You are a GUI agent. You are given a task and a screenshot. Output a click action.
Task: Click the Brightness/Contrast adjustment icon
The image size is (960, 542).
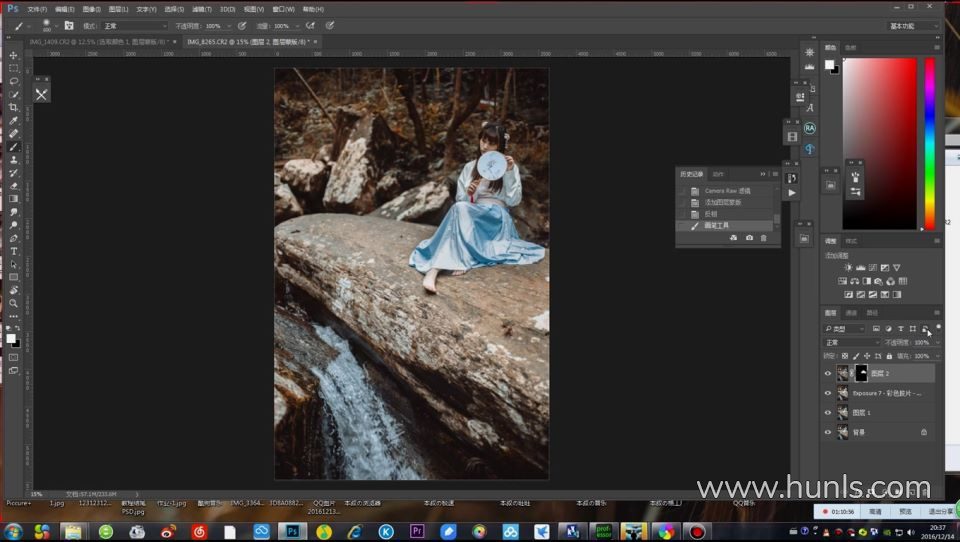click(848, 268)
